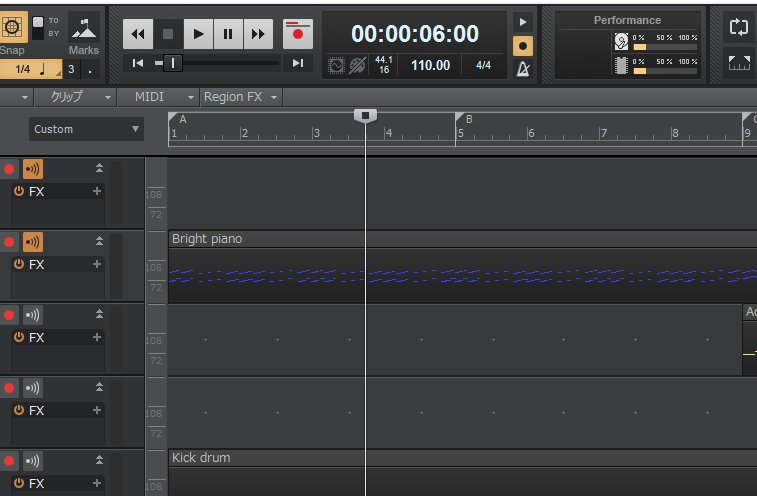This screenshot has height=496, width=757.
Task: Arm record on Bright piano track
Action: click(x=9, y=242)
